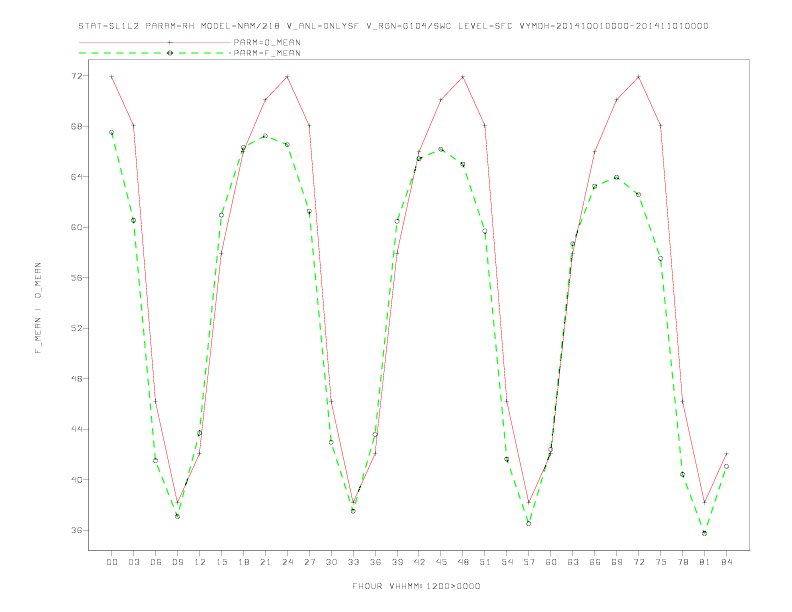Click the F_MEAN circle marker at hour 69
The width and height of the screenshot is (792, 612).
[x=617, y=177]
